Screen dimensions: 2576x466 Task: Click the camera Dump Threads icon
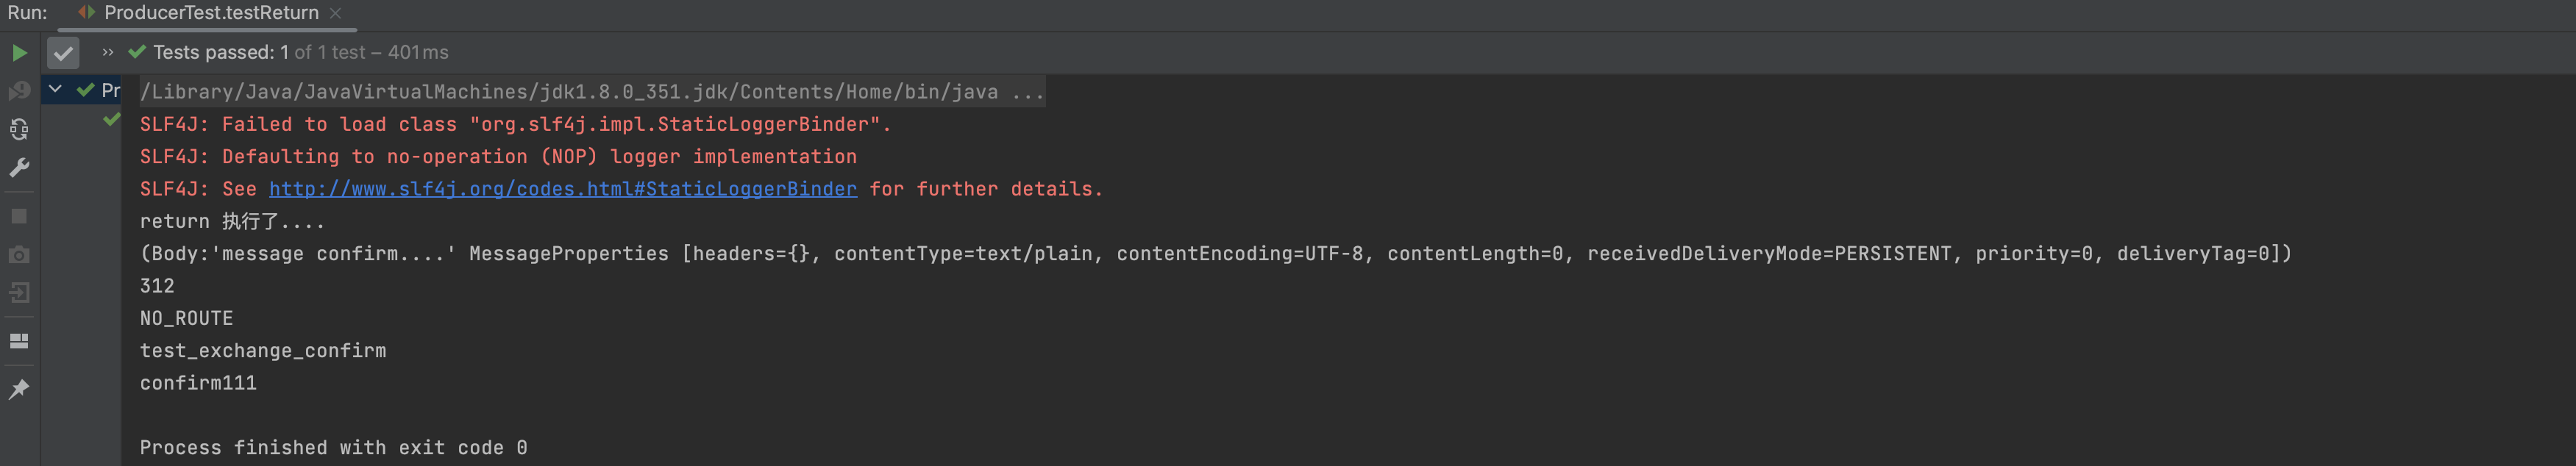coord(19,255)
